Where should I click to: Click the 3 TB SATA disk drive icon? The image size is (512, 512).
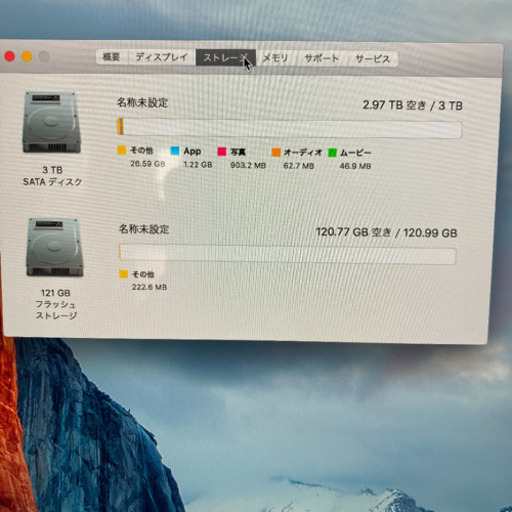(51, 122)
